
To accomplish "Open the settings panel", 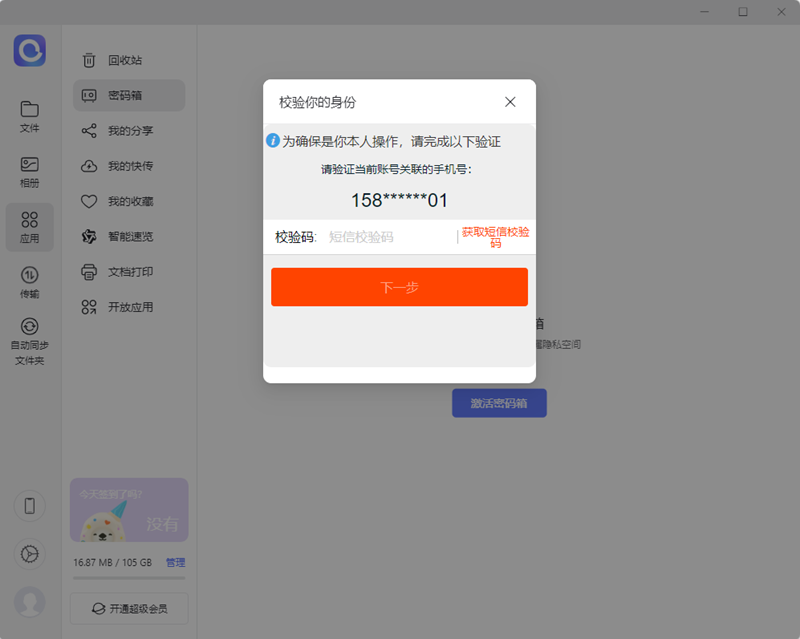I will tap(29, 554).
